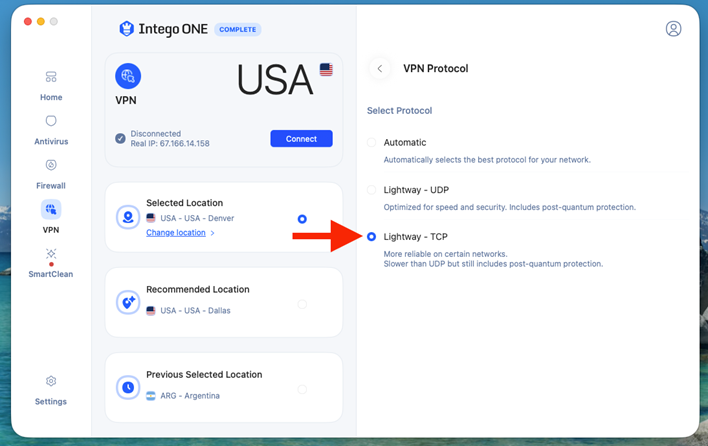This screenshot has width=708, height=446.
Task: Click the 'USA - USA - Denver' text
Action: 197,218
